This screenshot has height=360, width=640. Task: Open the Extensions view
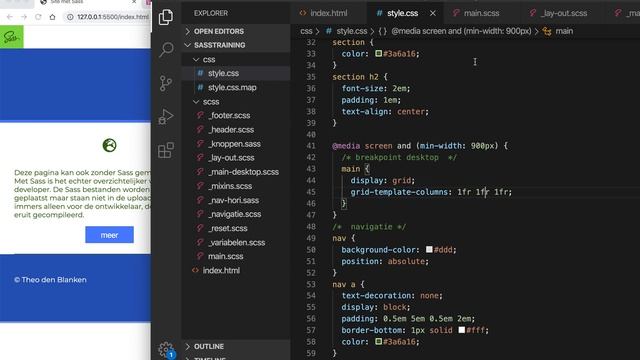[x=166, y=150]
